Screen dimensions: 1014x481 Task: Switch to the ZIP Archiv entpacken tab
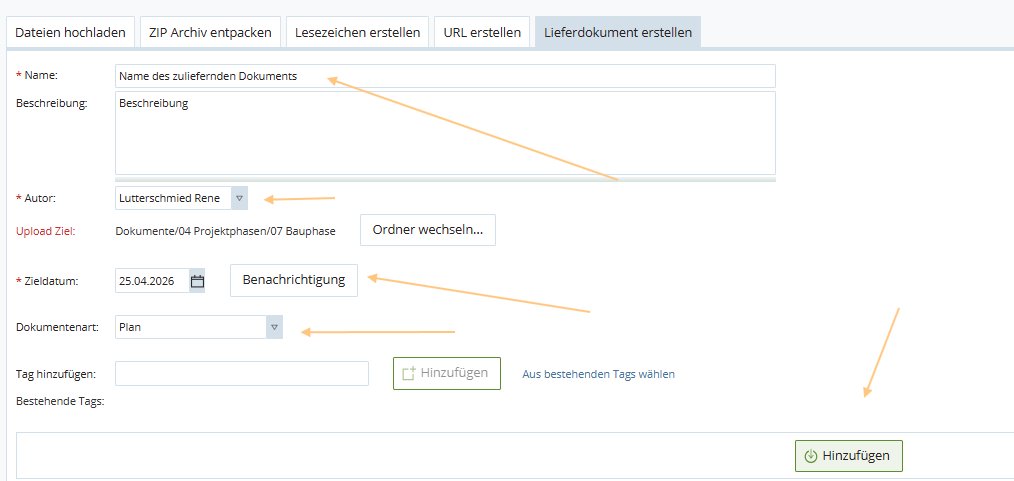pyautogui.click(x=210, y=32)
